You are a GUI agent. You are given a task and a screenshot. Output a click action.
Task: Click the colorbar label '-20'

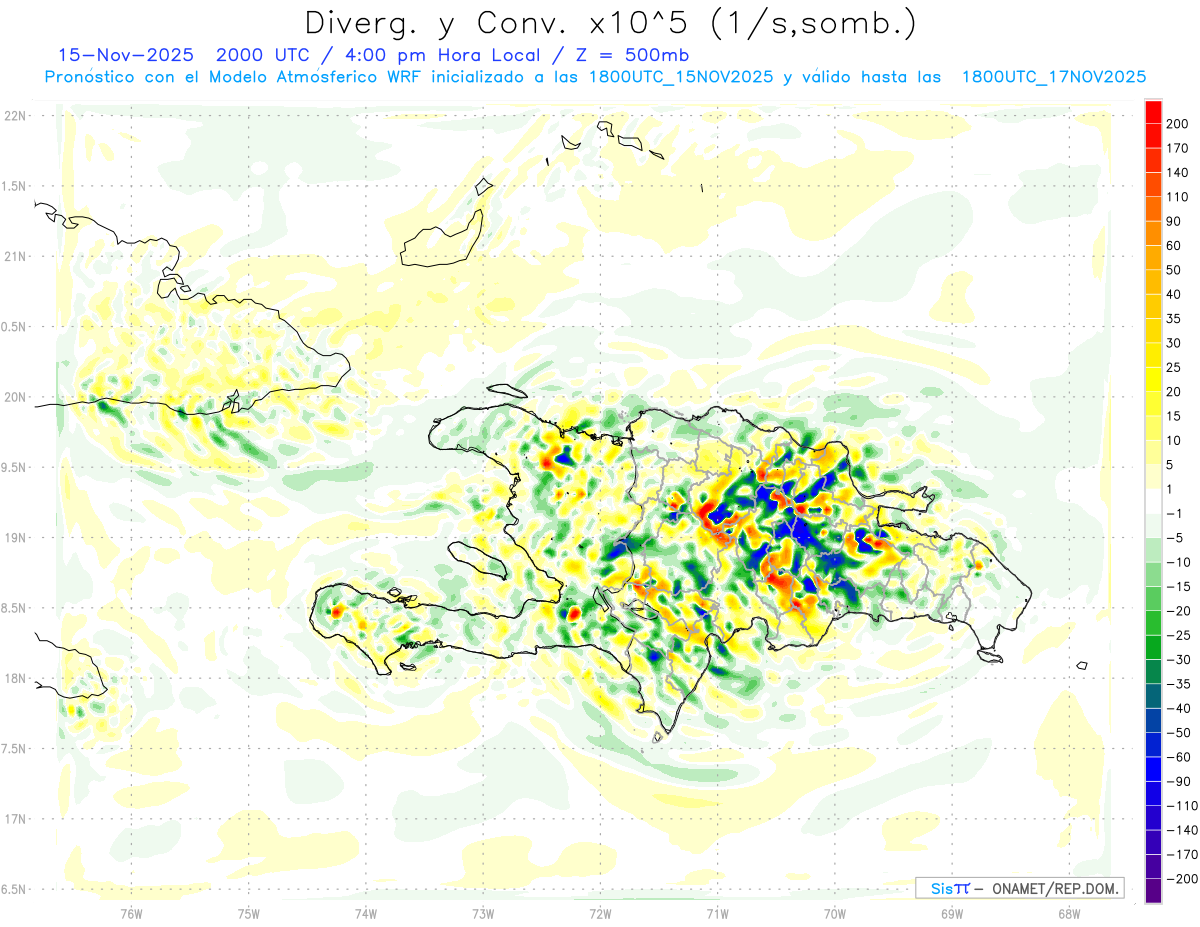click(x=1180, y=611)
